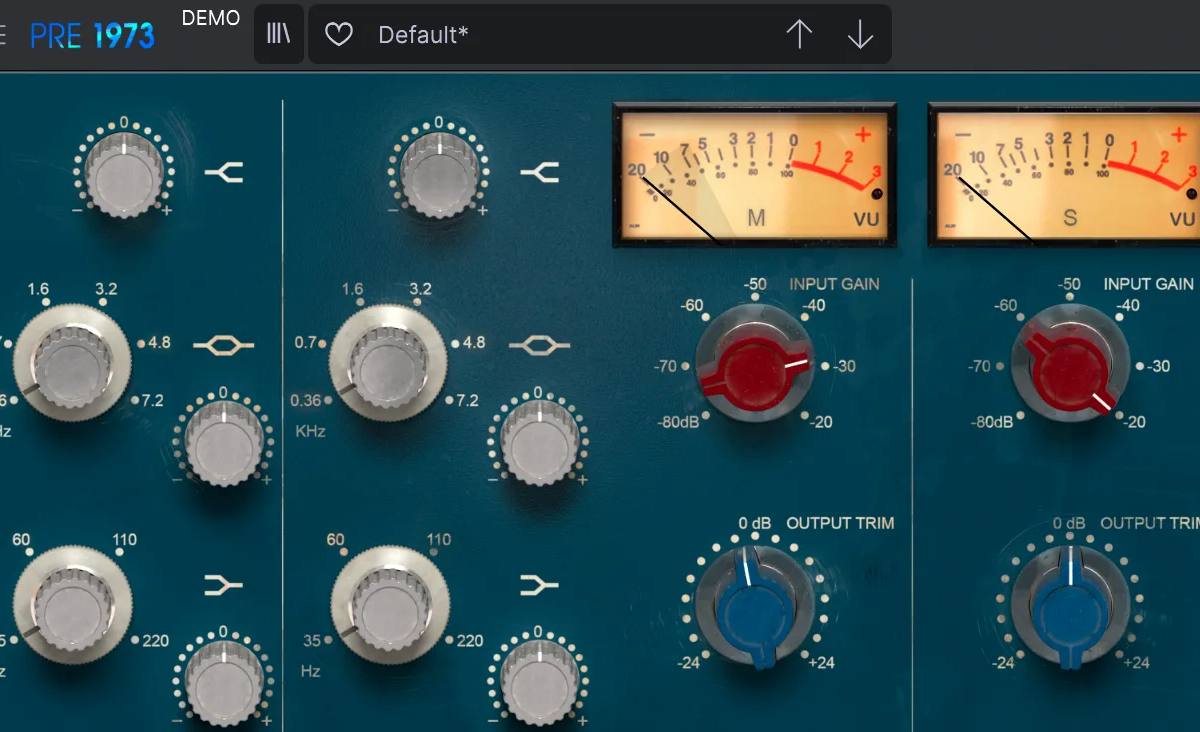Screen dimensions: 1200x732
Task: Select 60 Hz mark in left strip
Action: click(x=21, y=540)
